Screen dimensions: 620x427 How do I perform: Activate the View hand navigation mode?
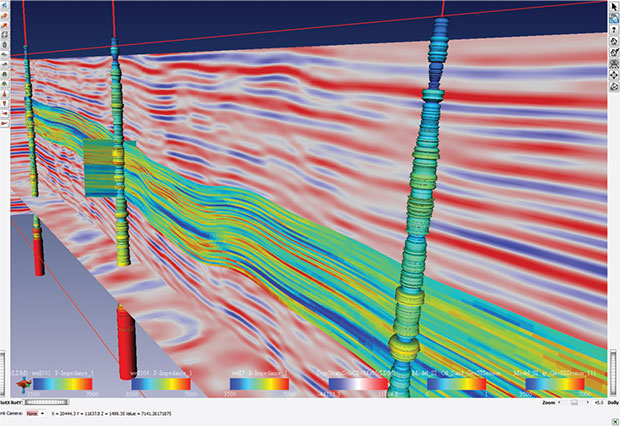[613, 18]
